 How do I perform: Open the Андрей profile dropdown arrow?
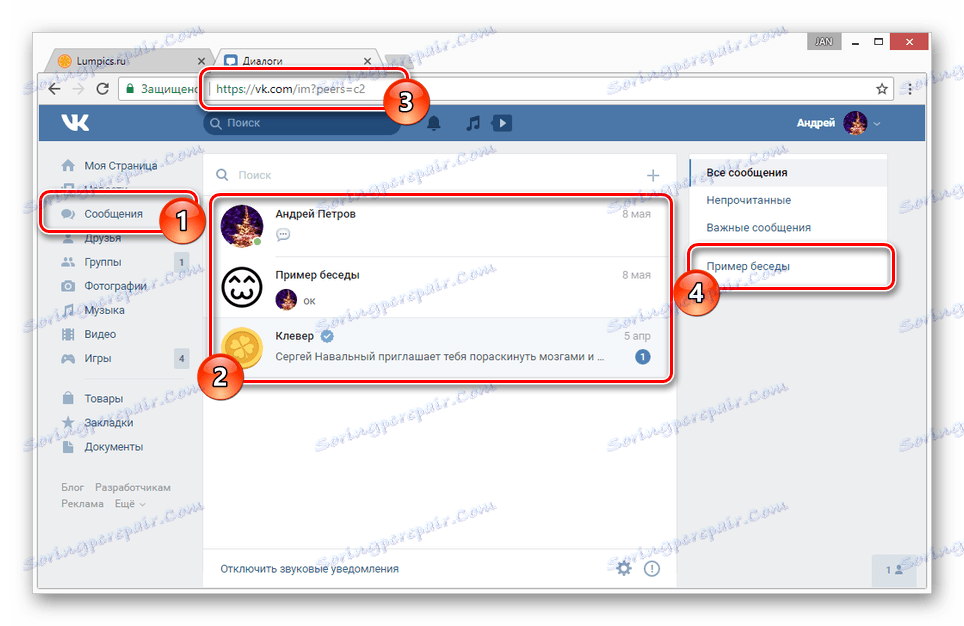pos(877,124)
